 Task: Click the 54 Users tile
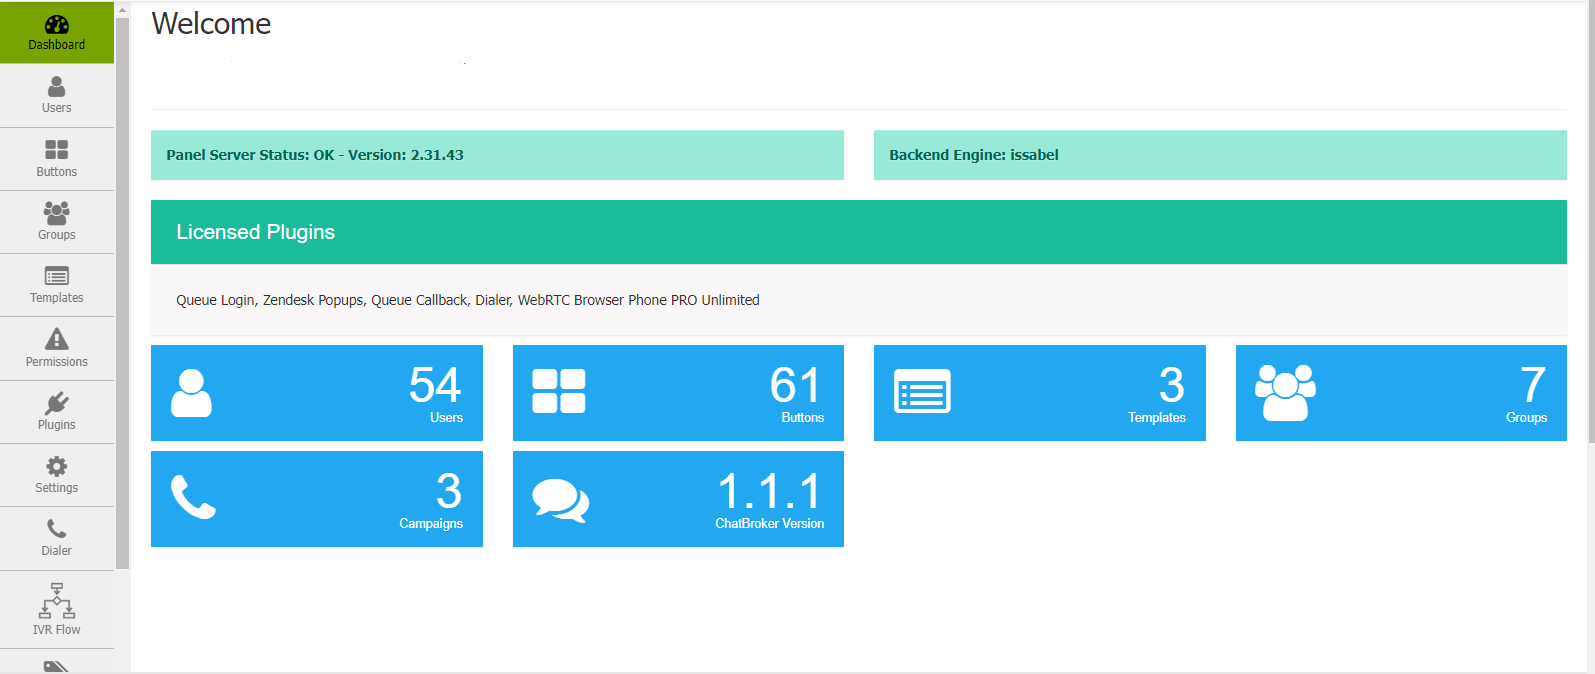(x=316, y=393)
